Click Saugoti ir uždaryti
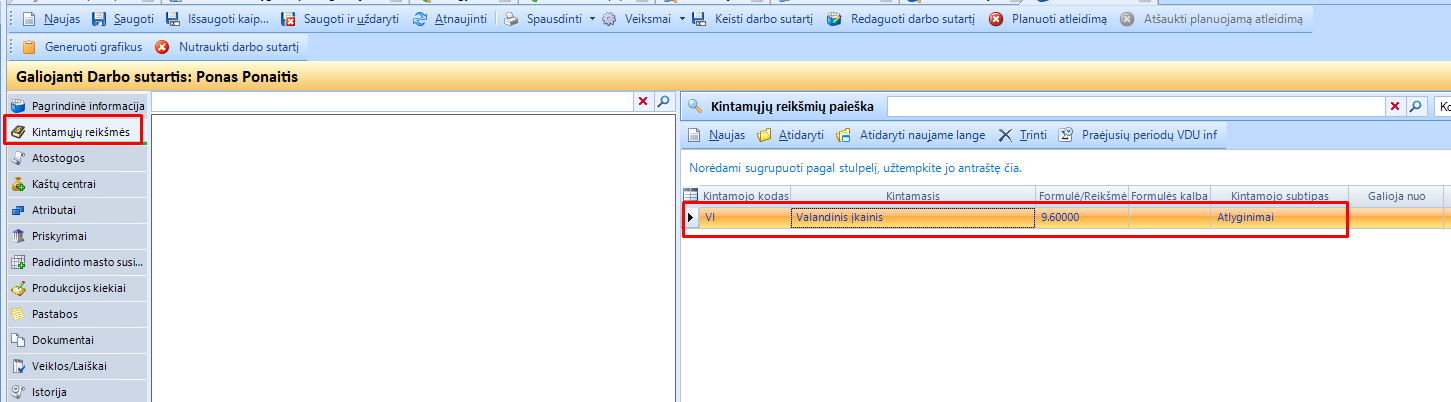 coord(340,19)
